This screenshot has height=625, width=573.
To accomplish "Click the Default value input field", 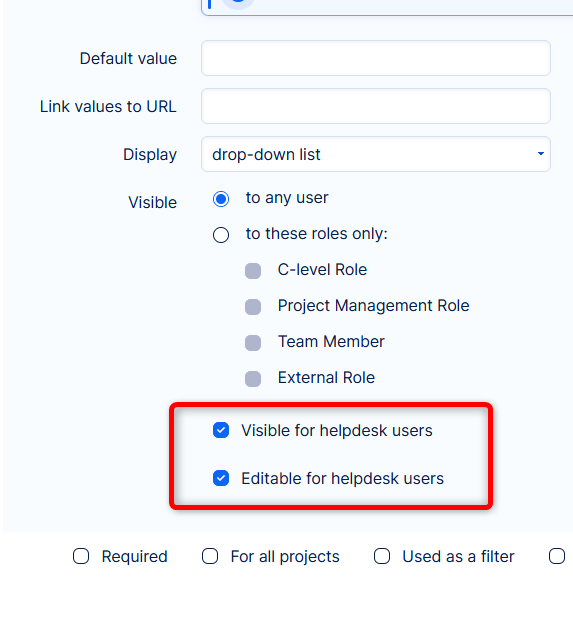I will click(376, 58).
